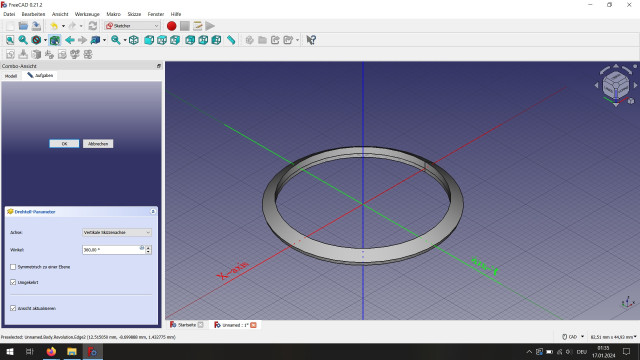640x360 pixels.
Task: Fit selection in view with magnifier icon
Action: coord(23,40)
